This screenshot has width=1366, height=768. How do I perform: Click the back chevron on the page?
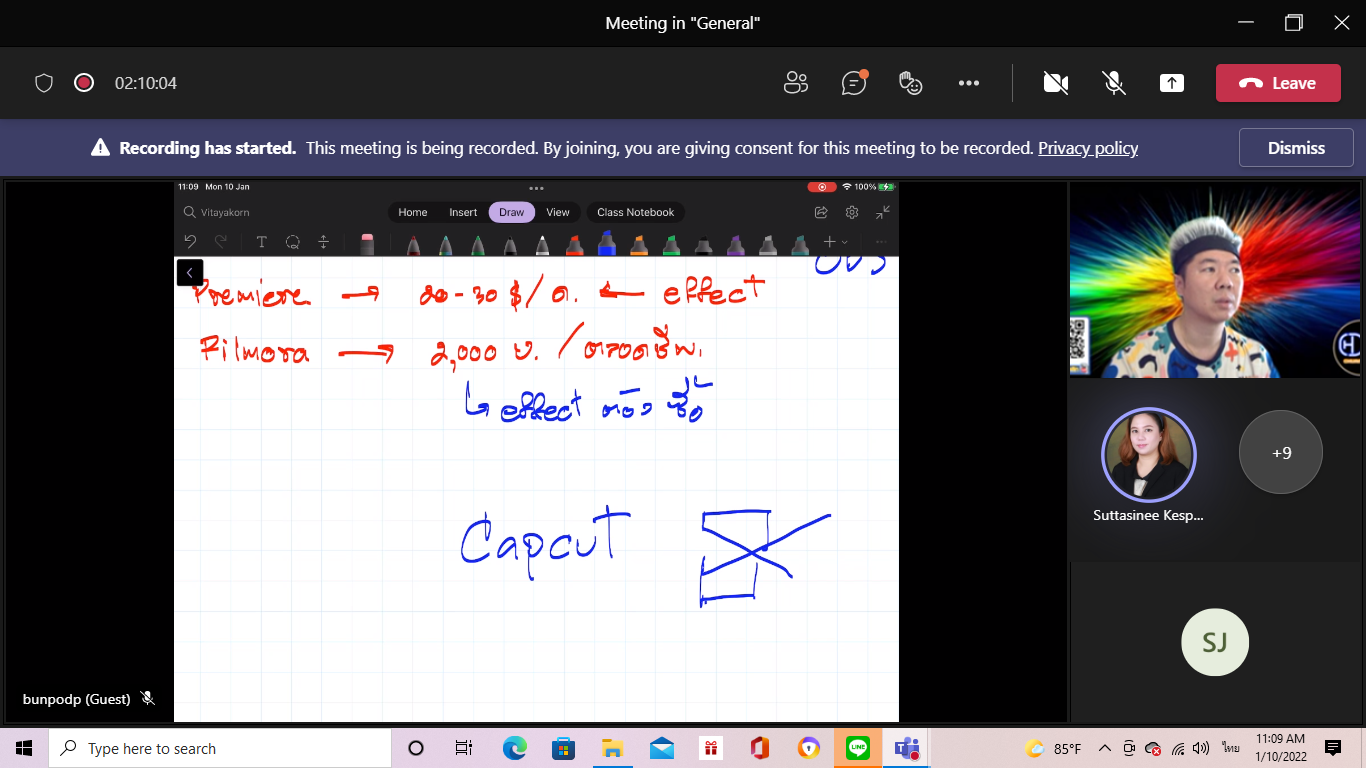tap(190, 272)
